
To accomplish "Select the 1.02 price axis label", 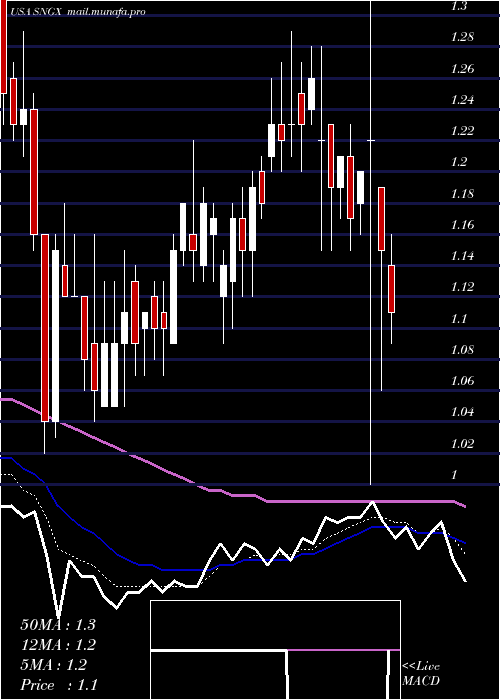I will coord(462,443).
